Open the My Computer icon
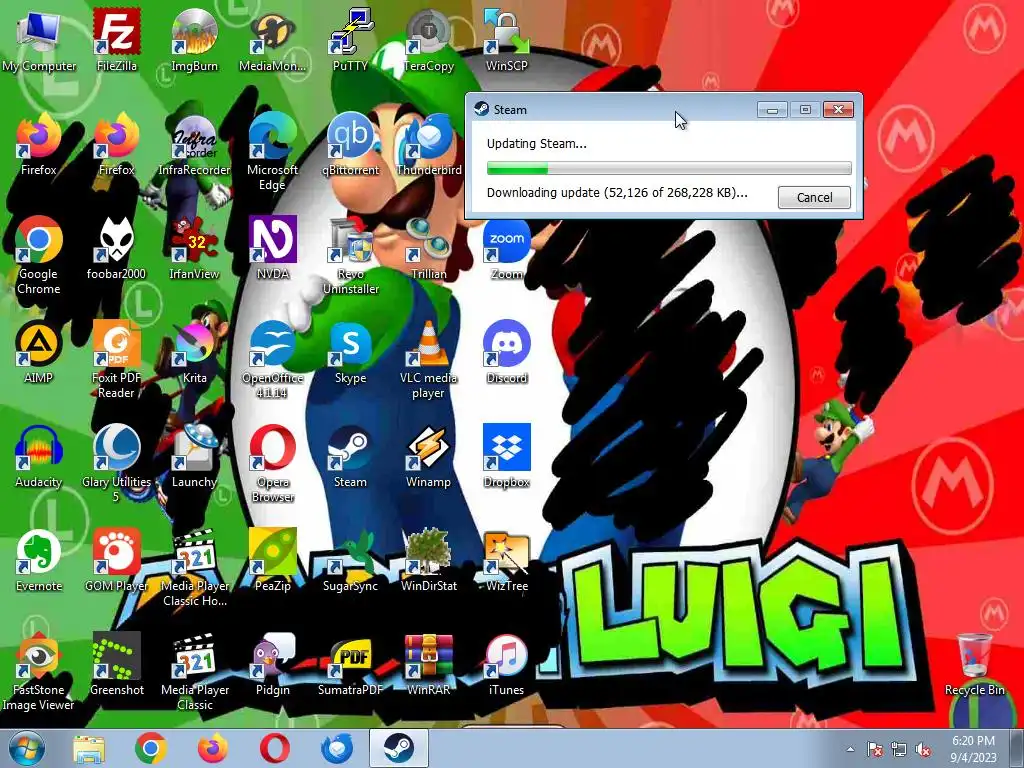Image resolution: width=1024 pixels, height=768 pixels. [x=39, y=39]
